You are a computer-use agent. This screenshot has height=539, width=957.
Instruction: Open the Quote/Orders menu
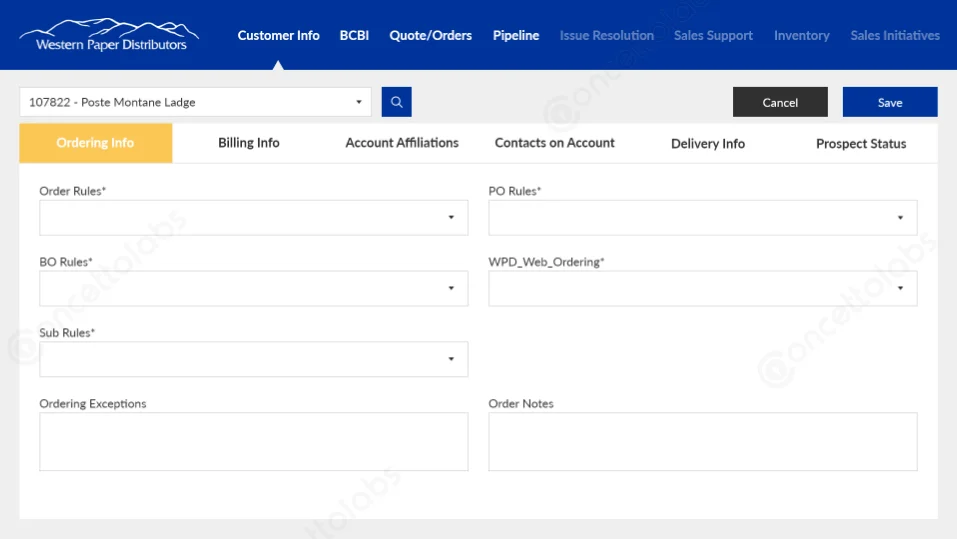pos(431,35)
